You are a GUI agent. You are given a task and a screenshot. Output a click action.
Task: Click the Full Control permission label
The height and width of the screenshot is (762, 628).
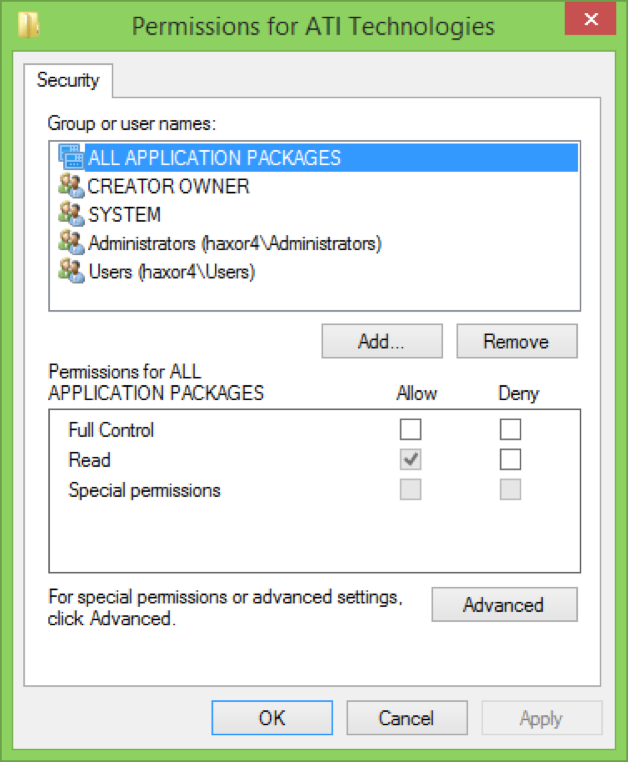(111, 430)
